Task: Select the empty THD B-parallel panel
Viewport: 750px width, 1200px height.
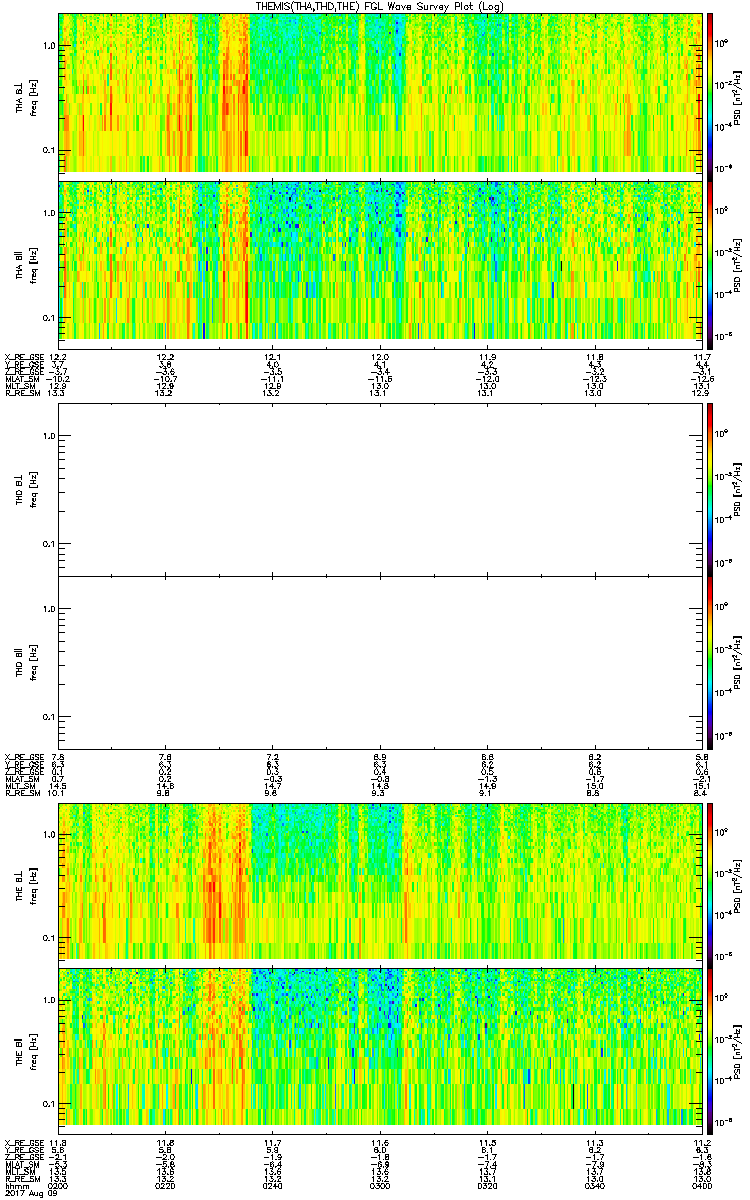Action: (x=381, y=662)
